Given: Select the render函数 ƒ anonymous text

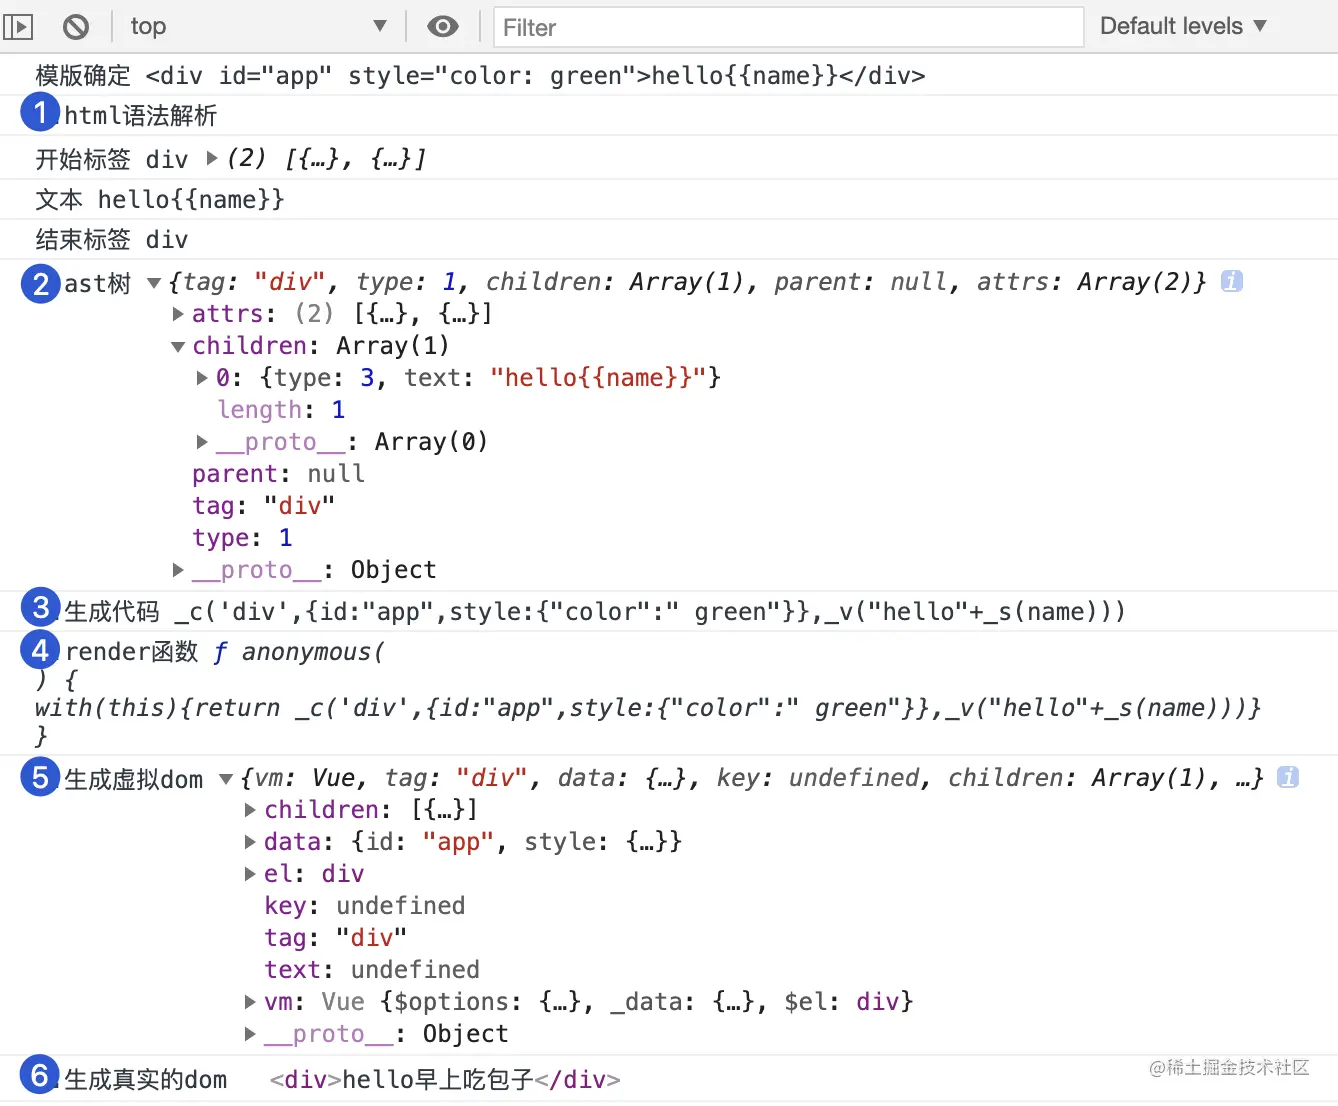Looking at the screenshot, I should 225,652.
